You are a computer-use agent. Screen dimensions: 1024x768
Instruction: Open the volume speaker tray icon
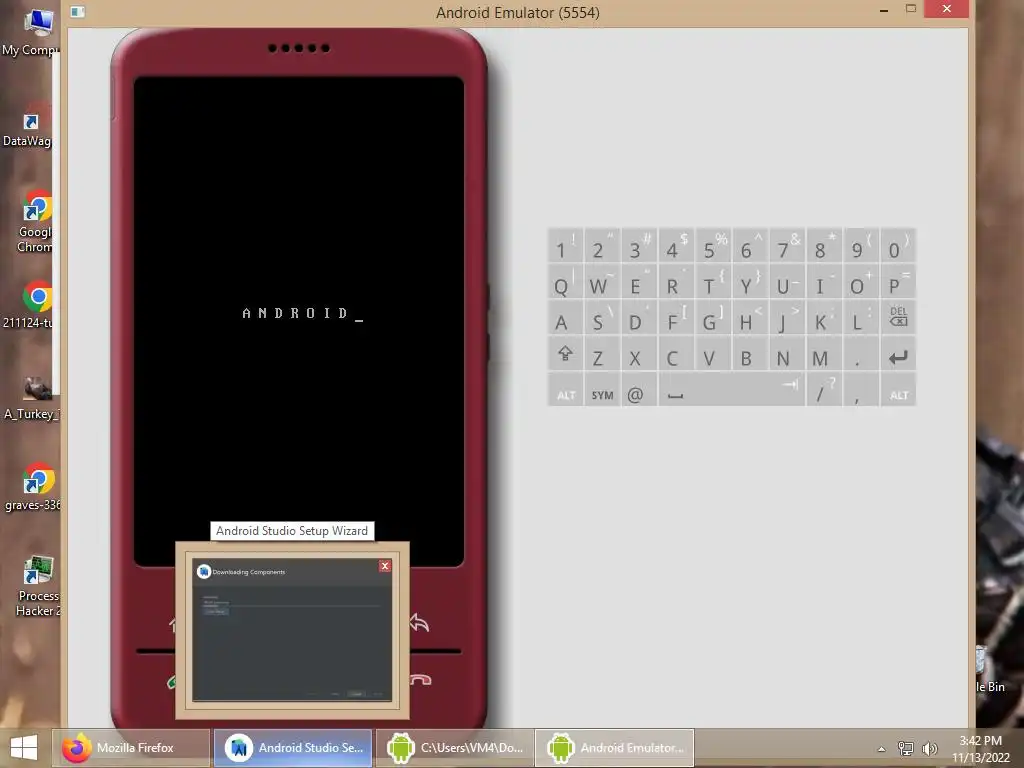tap(929, 748)
